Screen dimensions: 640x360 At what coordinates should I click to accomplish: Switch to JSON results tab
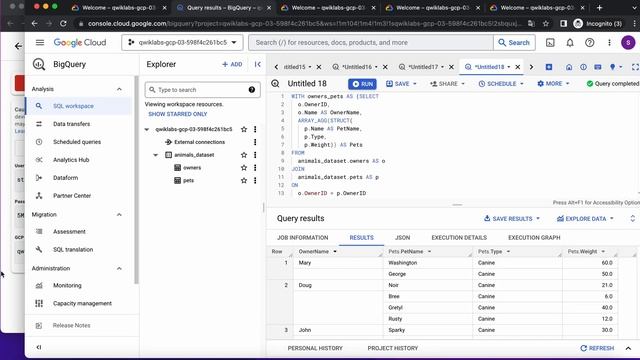pyautogui.click(x=402, y=238)
